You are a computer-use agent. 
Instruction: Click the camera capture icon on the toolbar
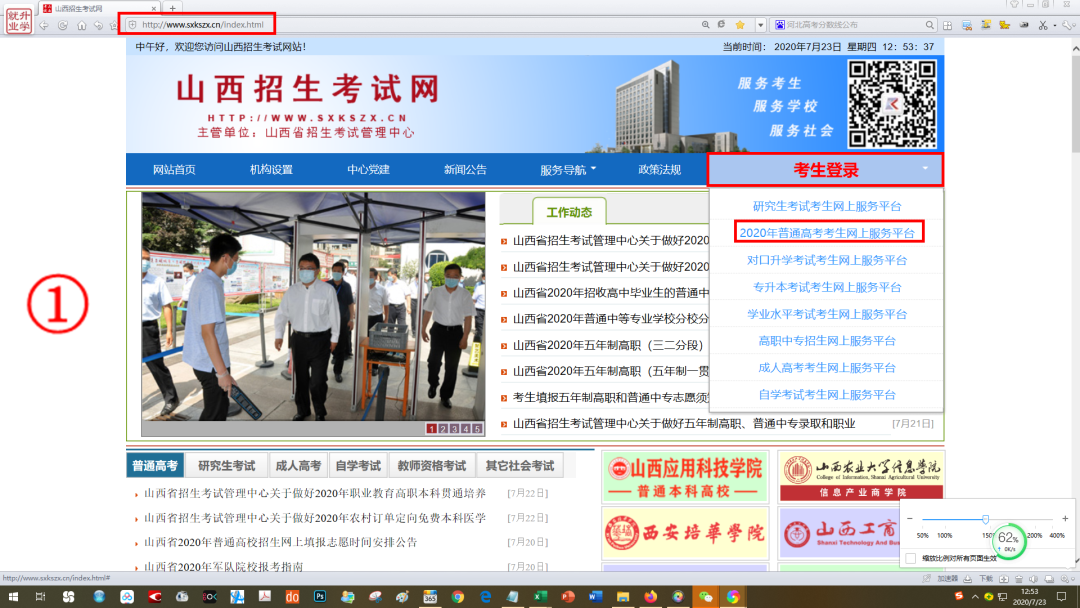click(1025, 25)
